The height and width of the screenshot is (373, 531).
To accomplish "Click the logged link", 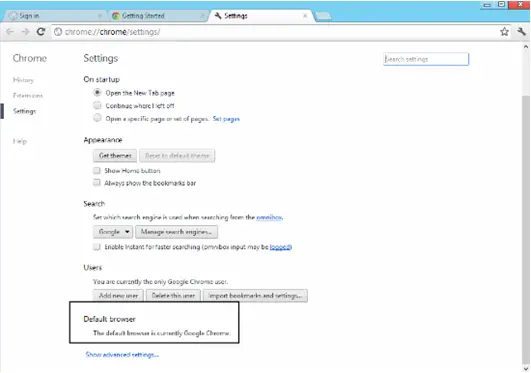I will (280, 247).
